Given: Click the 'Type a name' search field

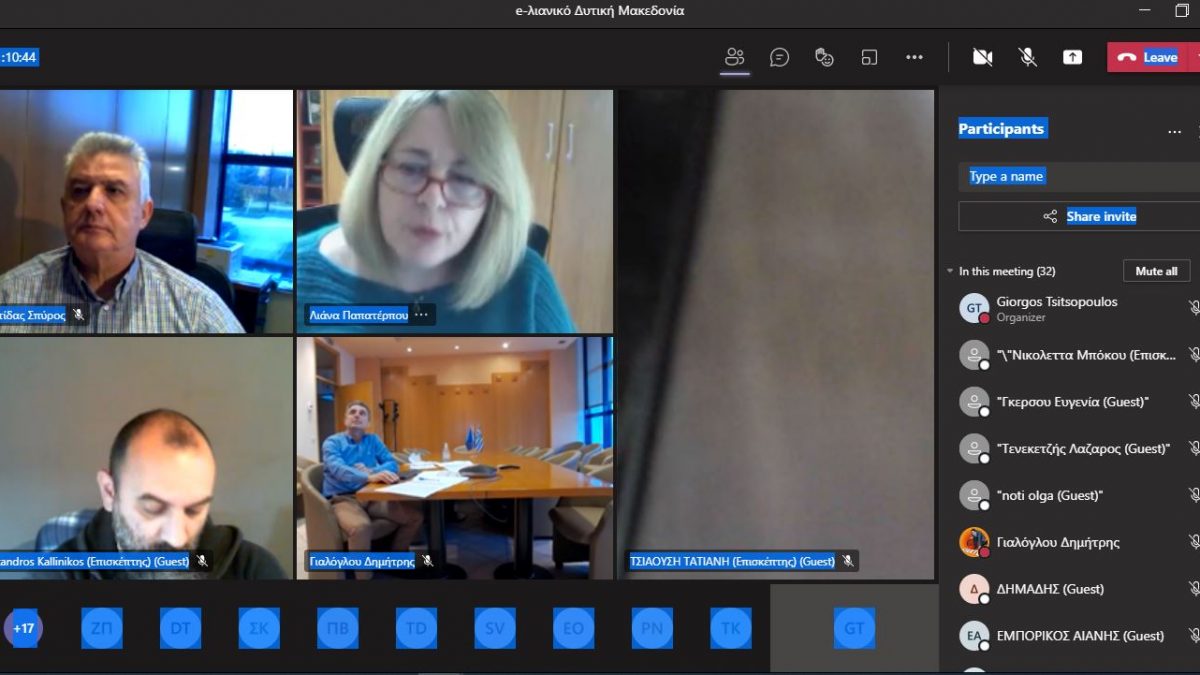Looking at the screenshot, I should point(1078,177).
